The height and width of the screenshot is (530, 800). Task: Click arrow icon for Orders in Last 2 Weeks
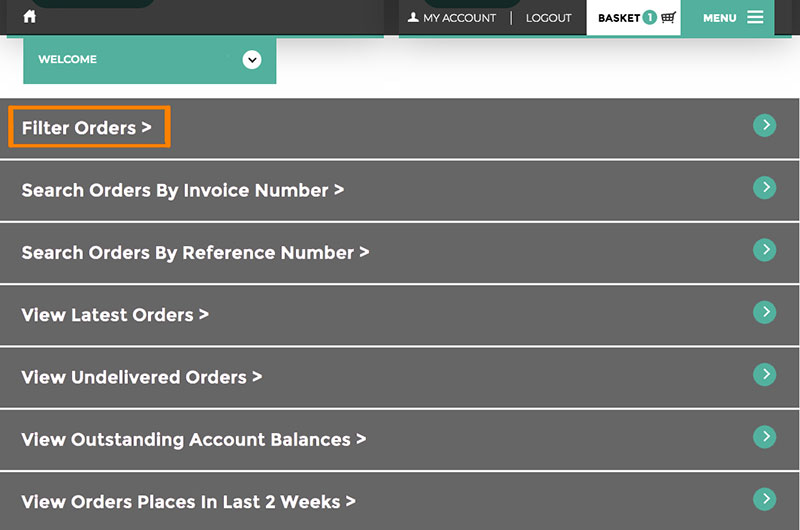tap(764, 498)
